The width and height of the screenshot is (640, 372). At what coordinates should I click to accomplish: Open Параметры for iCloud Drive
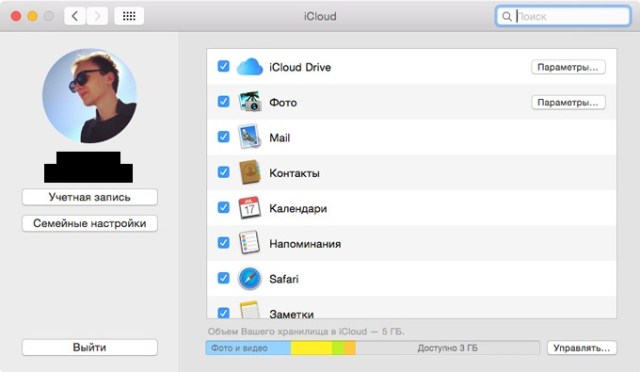tap(568, 67)
